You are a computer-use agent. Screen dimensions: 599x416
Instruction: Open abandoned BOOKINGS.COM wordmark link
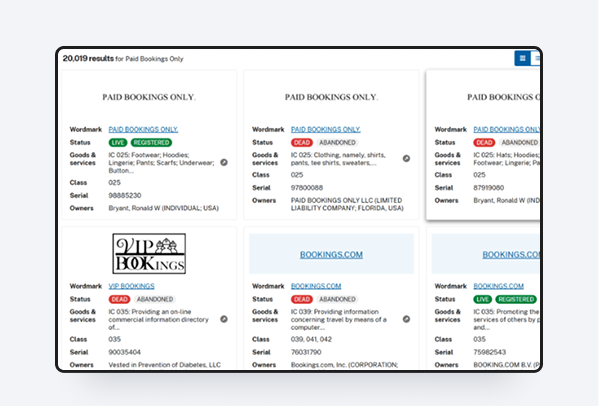coord(316,286)
